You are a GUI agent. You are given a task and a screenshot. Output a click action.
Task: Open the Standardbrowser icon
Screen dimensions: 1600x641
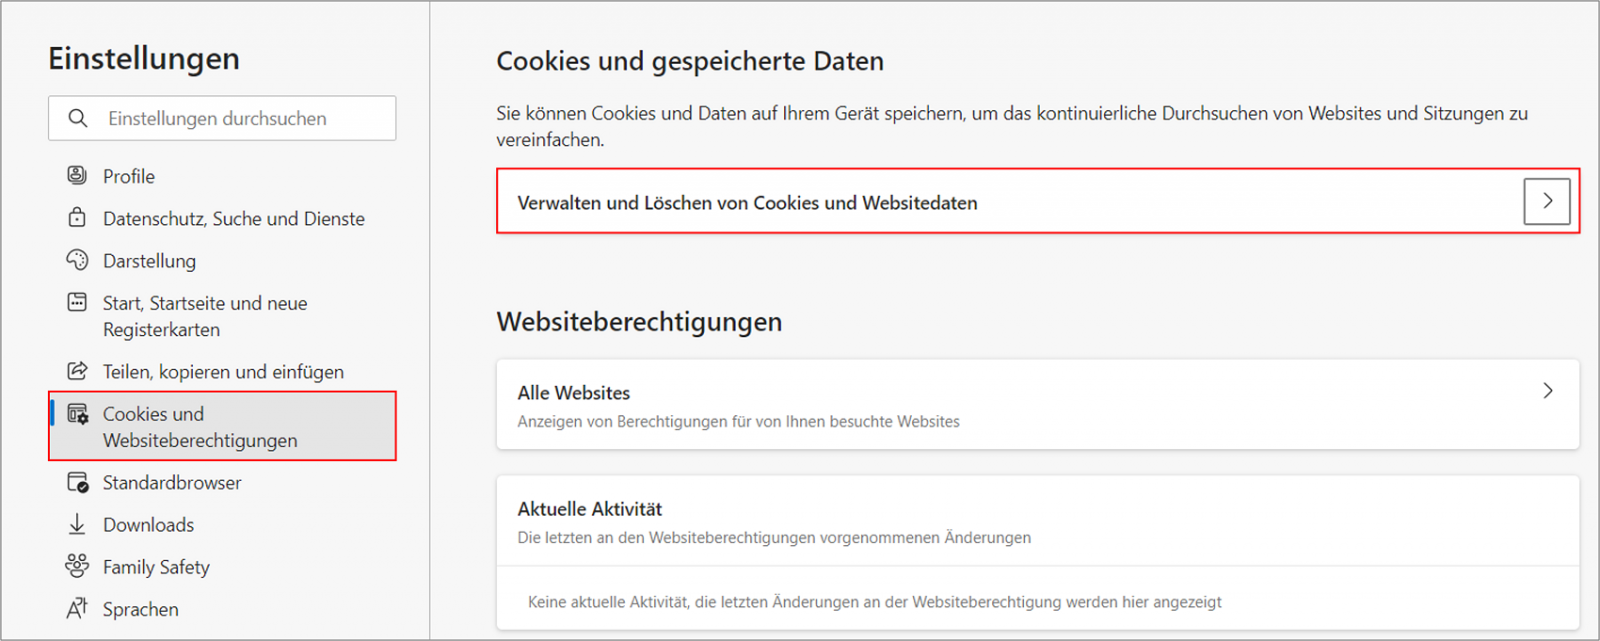[x=77, y=482]
